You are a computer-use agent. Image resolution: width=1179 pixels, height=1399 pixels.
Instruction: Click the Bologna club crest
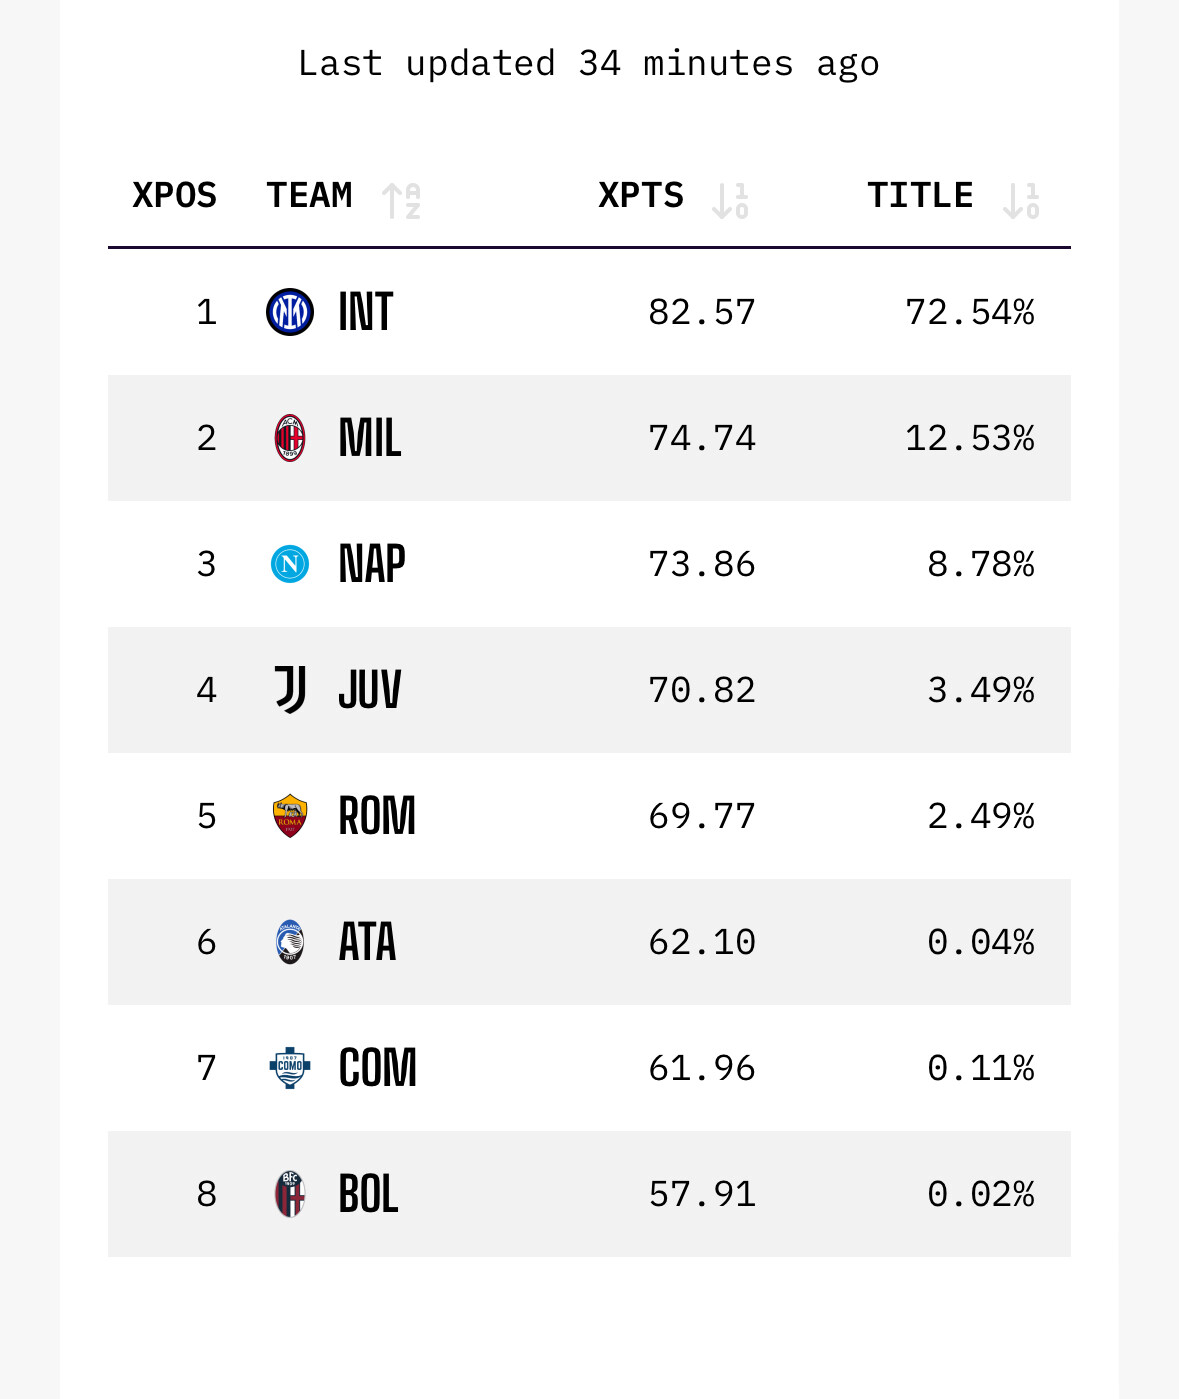pos(290,1194)
